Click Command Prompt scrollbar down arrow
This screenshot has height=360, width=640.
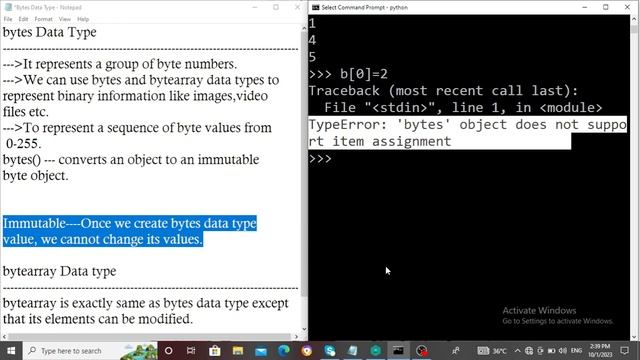[x=634, y=337]
